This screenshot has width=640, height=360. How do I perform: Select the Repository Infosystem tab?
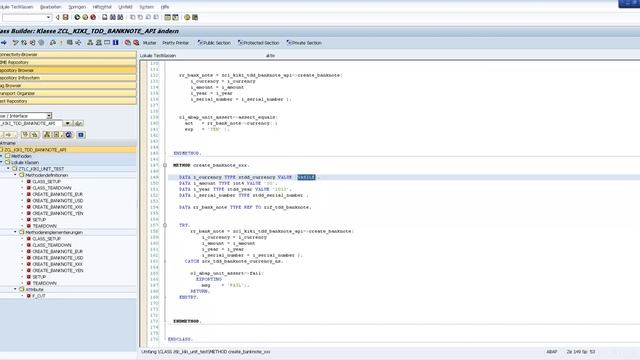[x=68, y=78]
